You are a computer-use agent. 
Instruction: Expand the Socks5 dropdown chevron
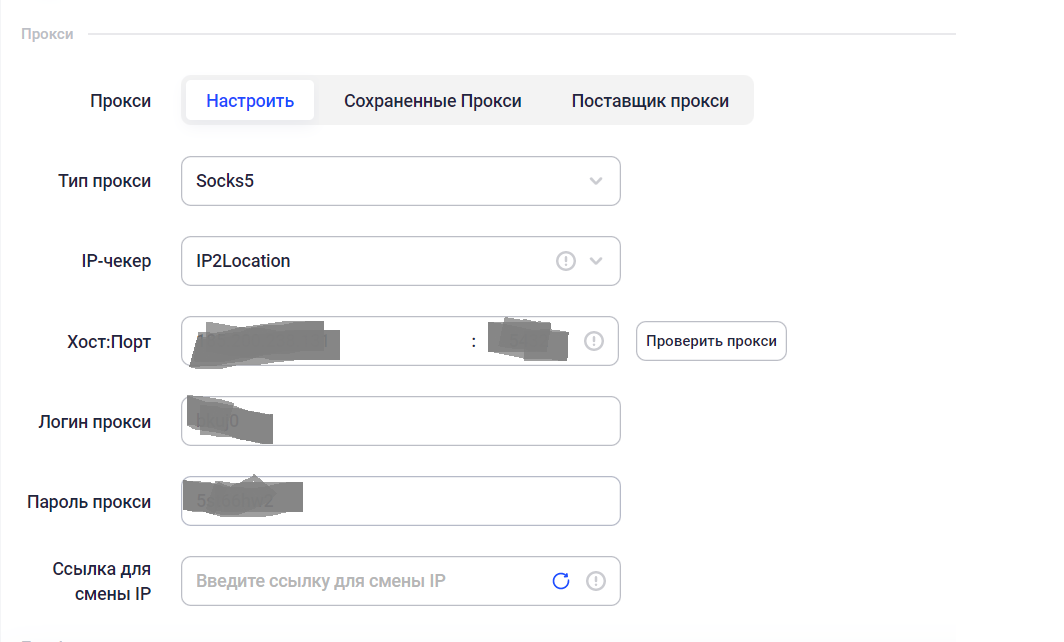click(596, 181)
